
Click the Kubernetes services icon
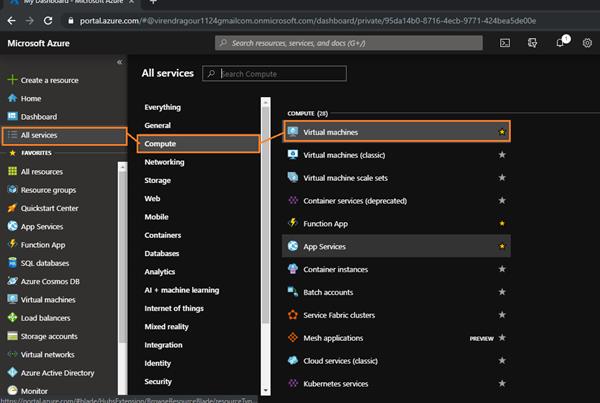pos(294,383)
